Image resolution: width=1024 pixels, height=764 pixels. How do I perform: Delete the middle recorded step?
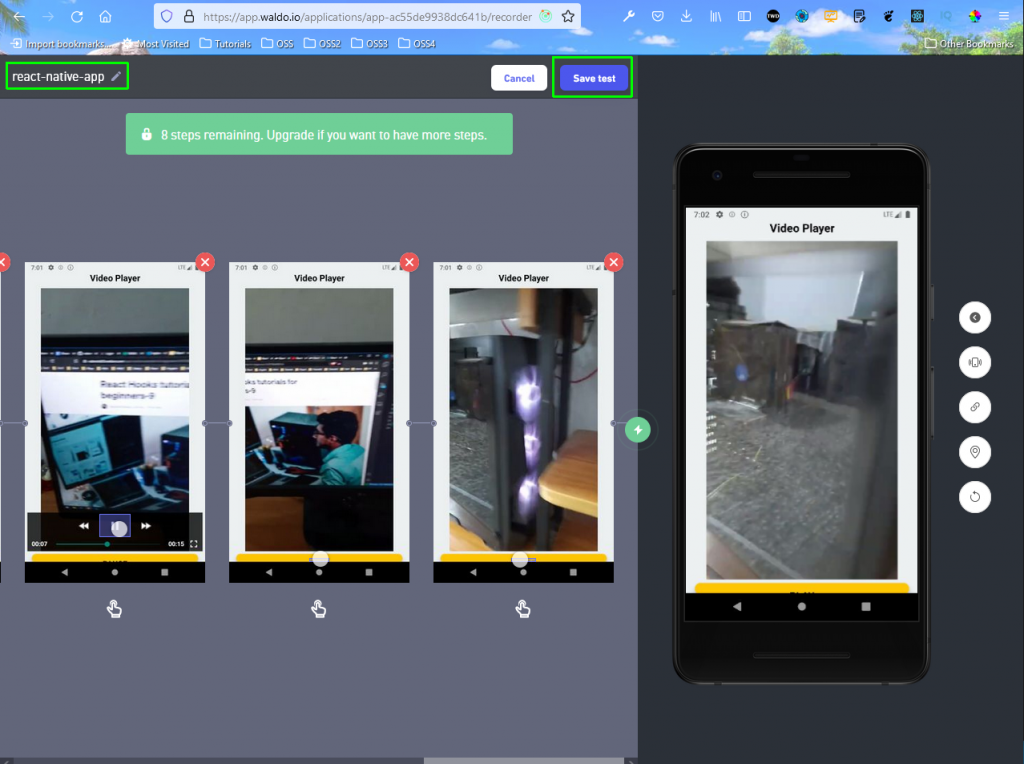tap(409, 263)
